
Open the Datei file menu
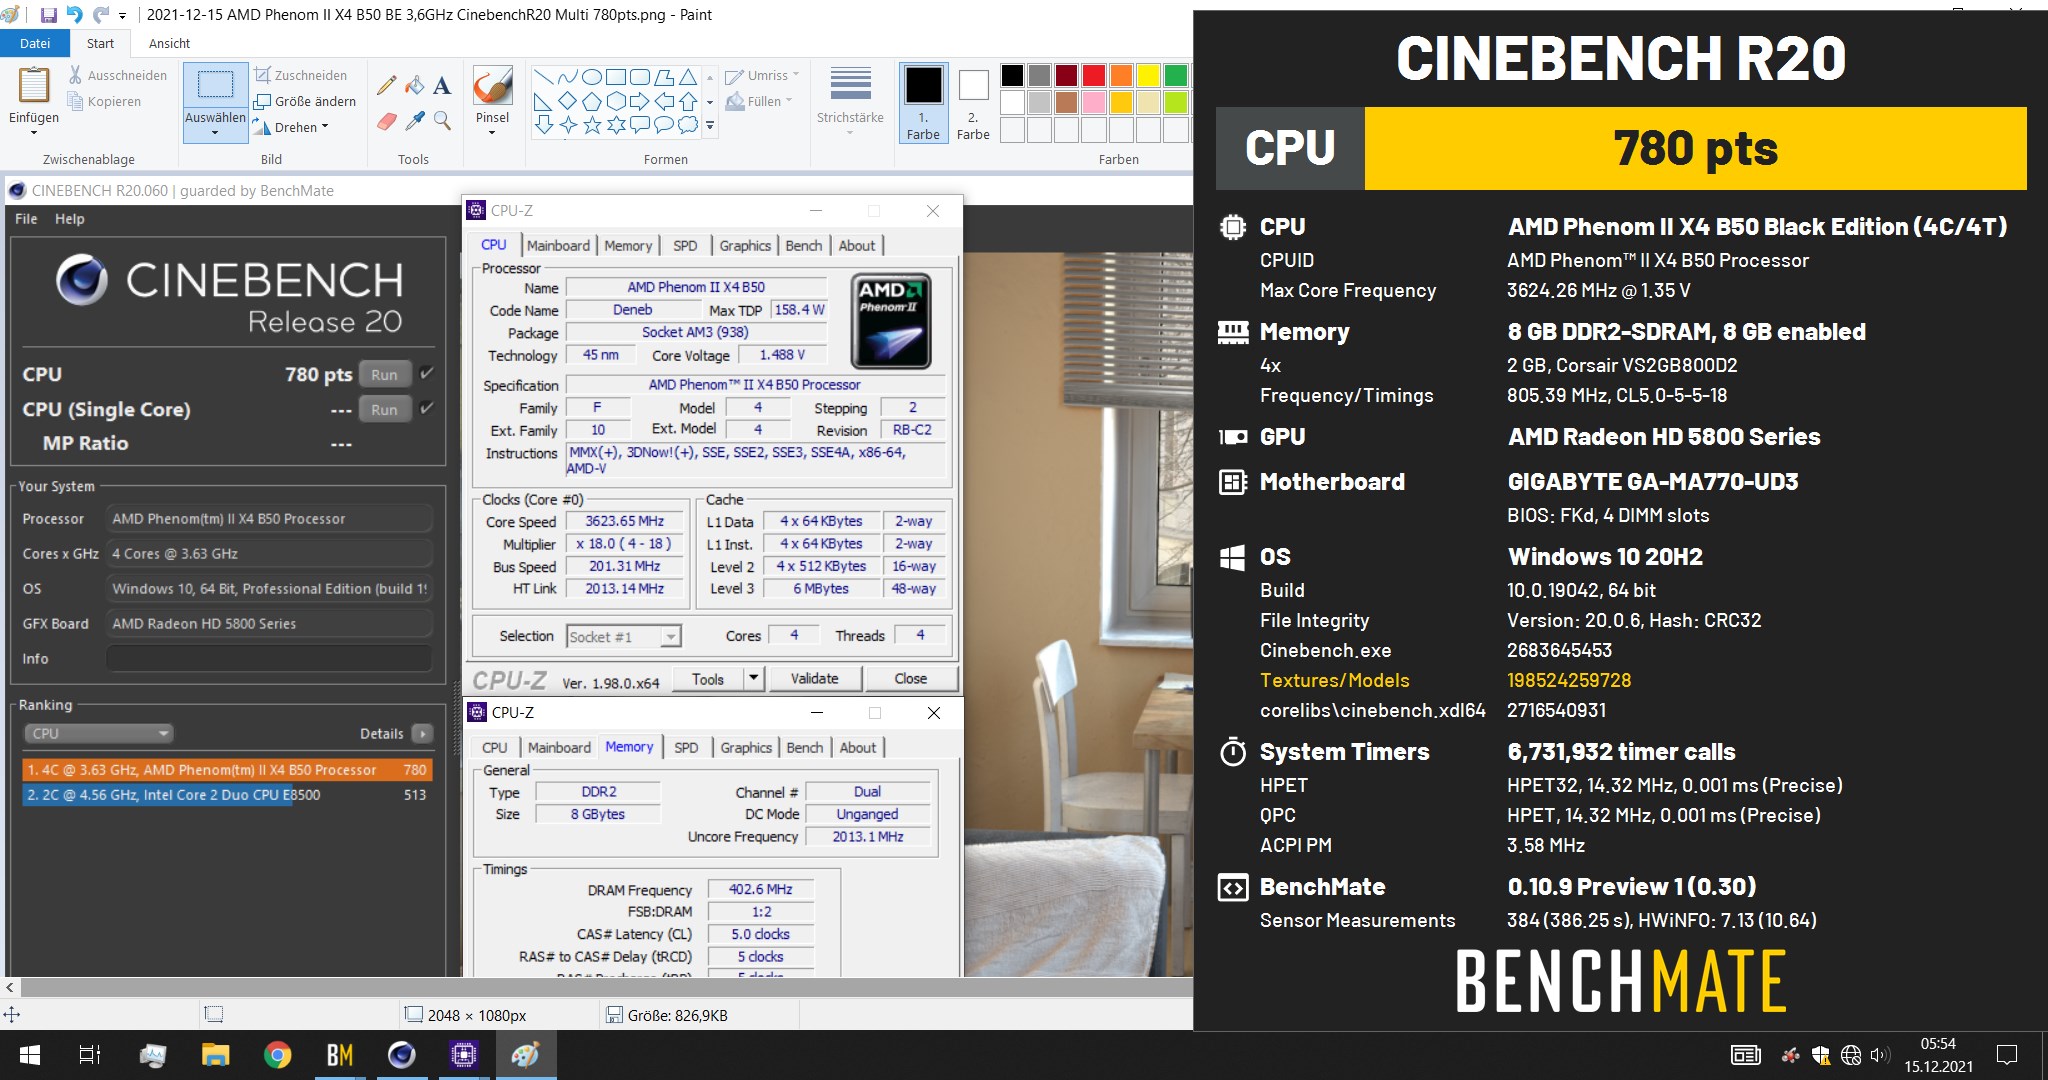(35, 43)
